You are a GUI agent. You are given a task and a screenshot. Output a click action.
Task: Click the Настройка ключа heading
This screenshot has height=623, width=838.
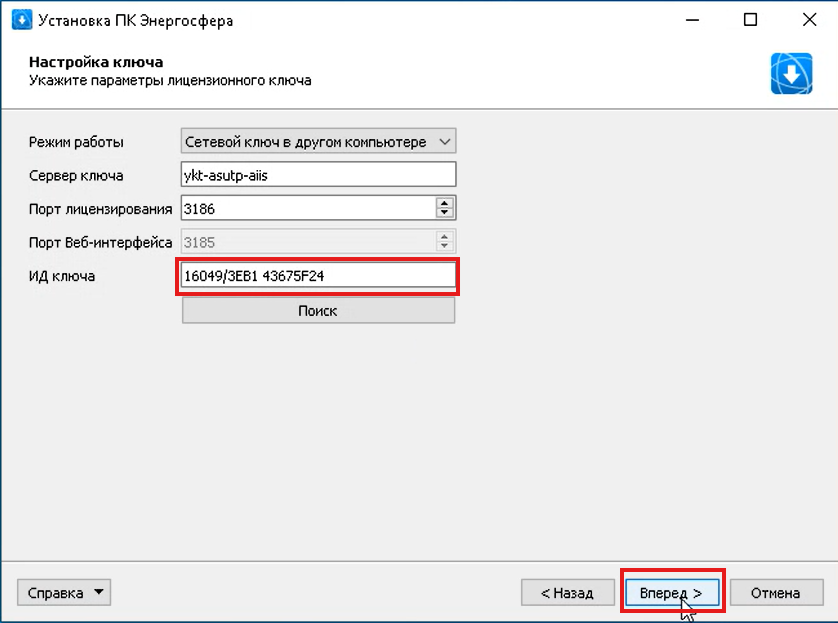pos(96,62)
